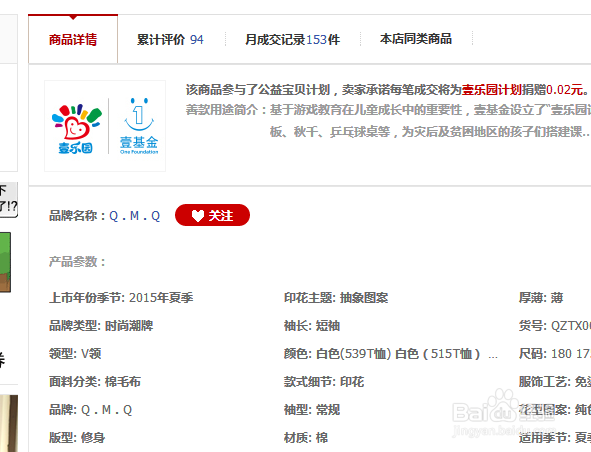This screenshot has height=452, width=591.
Task: Click 版型: 修身 parameter
Action: (77, 438)
